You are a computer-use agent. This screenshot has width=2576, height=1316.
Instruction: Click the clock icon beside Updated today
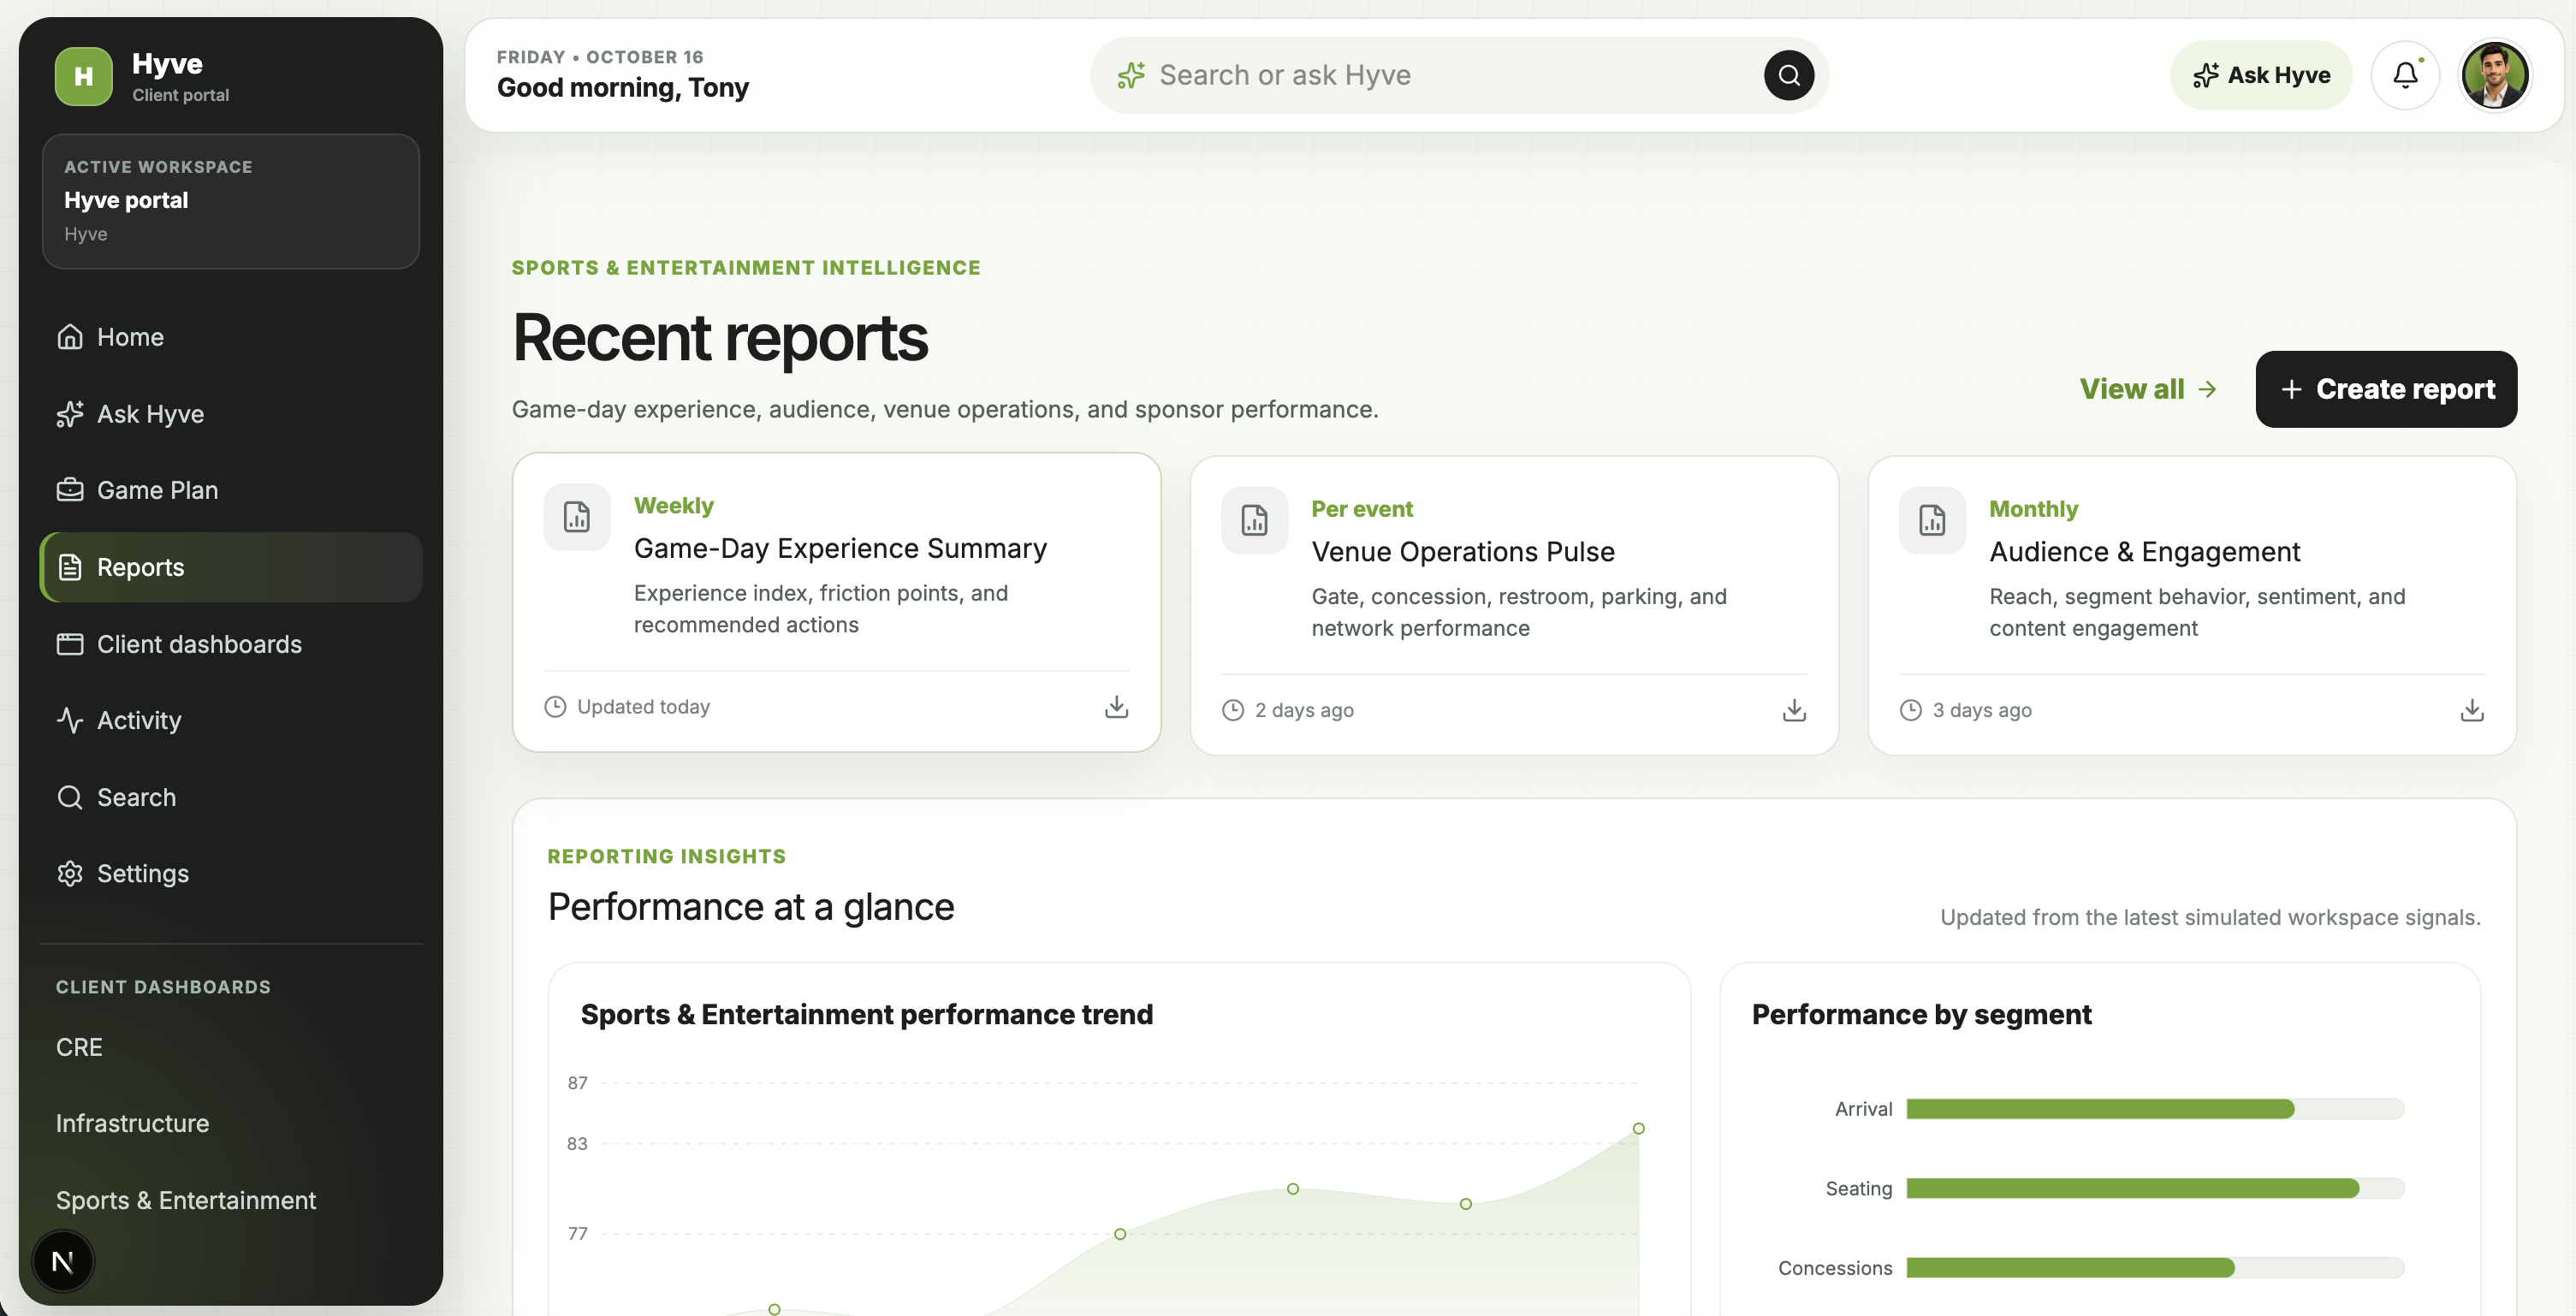pos(555,707)
